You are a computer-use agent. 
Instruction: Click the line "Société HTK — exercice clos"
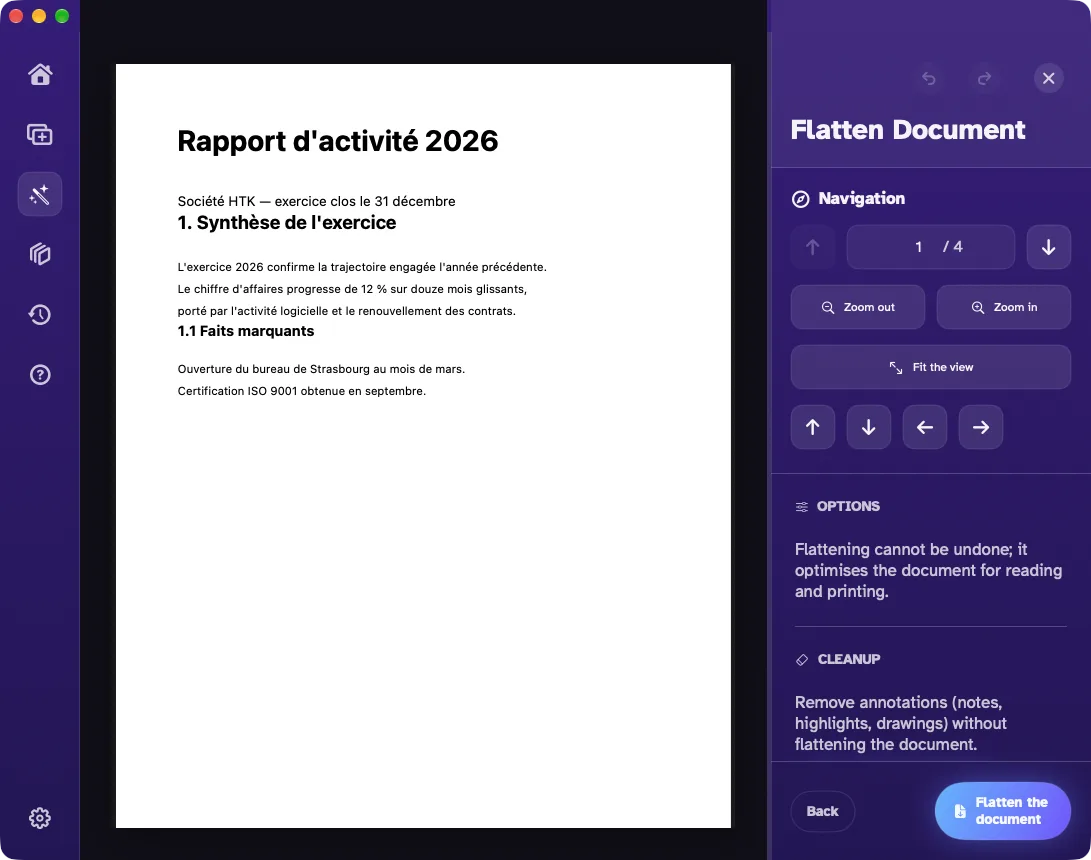click(x=317, y=201)
